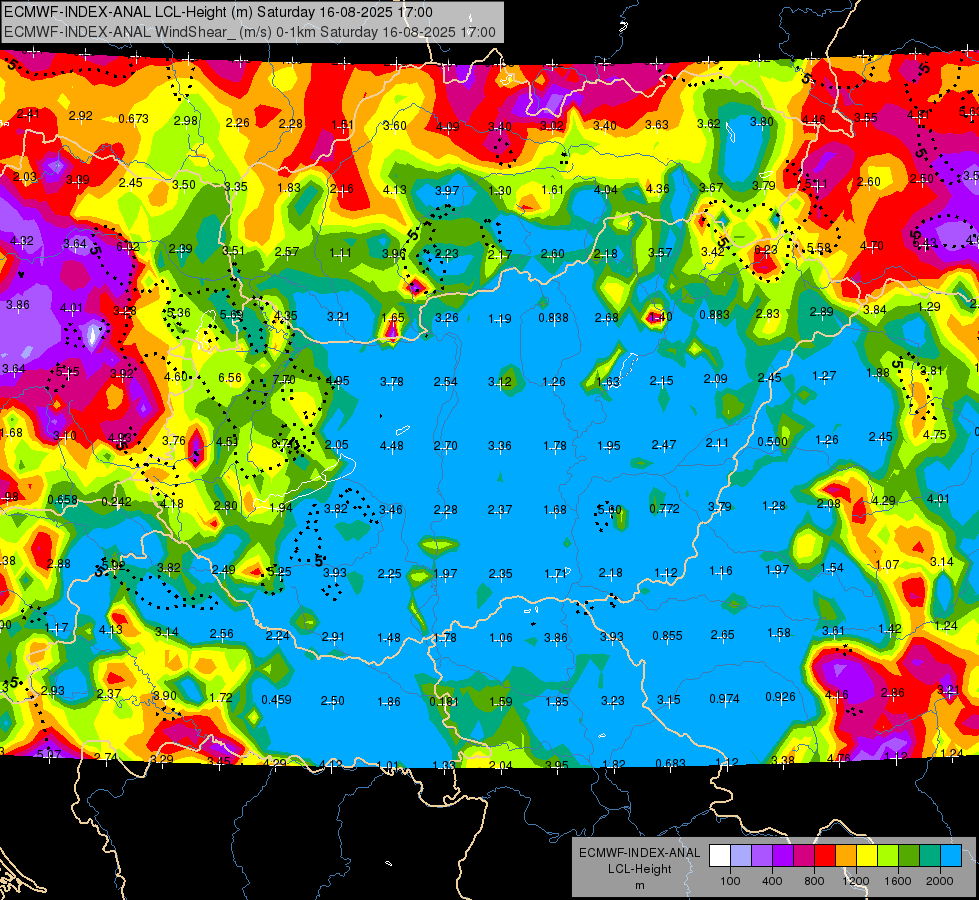Click the wind shear value 3.81
This screenshot has width=979, height=900.
click(x=931, y=371)
